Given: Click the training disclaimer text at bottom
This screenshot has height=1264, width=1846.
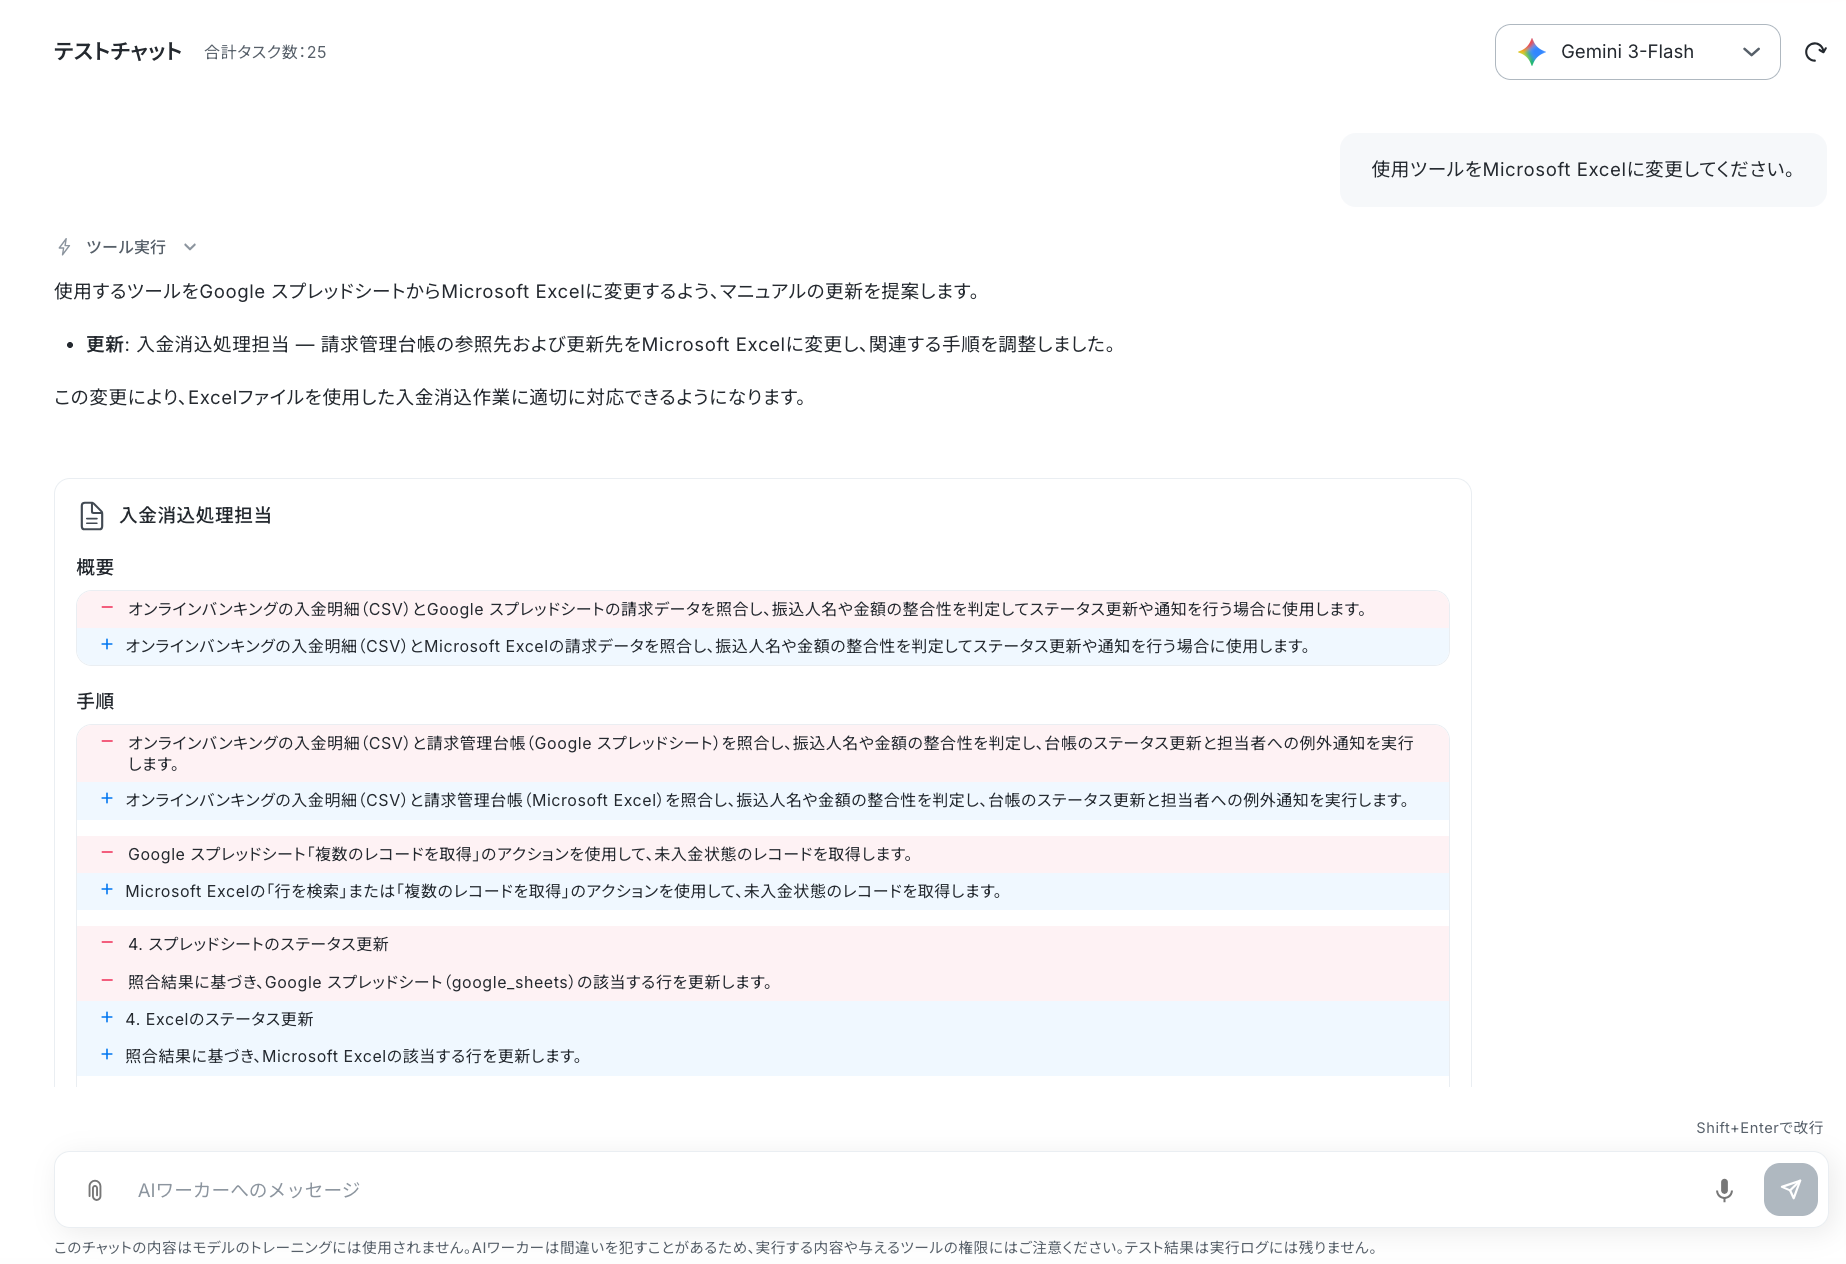Looking at the screenshot, I should pyautogui.click(x=717, y=1248).
